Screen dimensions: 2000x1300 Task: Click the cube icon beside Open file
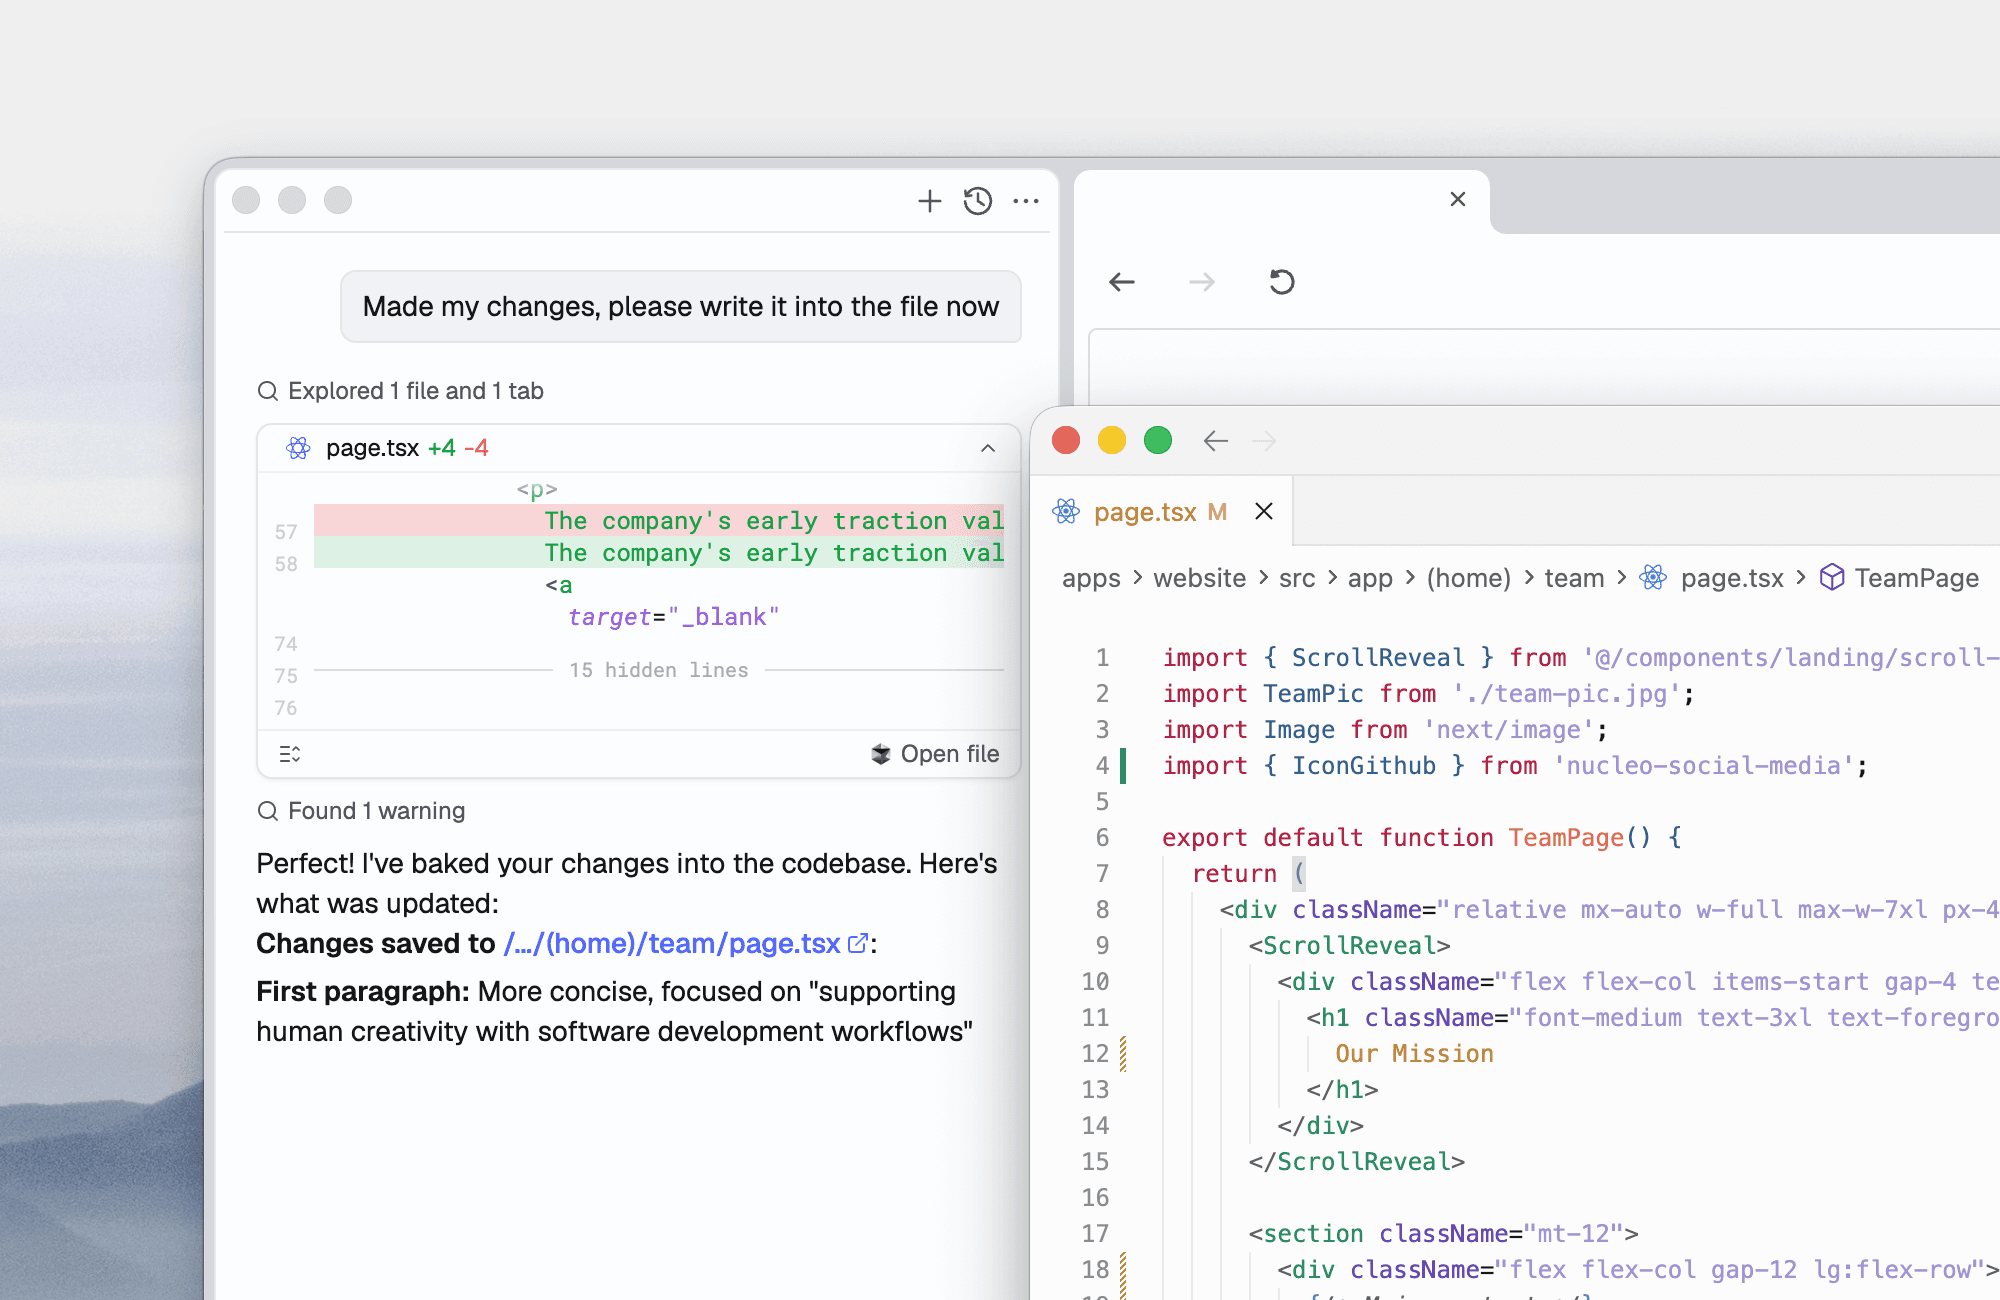pyautogui.click(x=881, y=753)
